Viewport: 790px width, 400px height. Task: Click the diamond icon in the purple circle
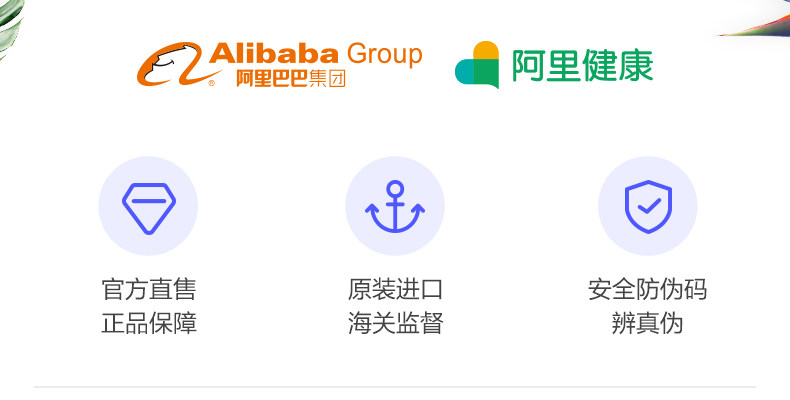[148, 205]
